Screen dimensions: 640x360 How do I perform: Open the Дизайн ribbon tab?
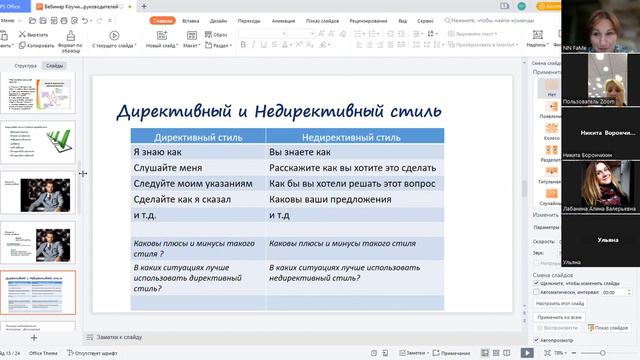click(x=218, y=21)
